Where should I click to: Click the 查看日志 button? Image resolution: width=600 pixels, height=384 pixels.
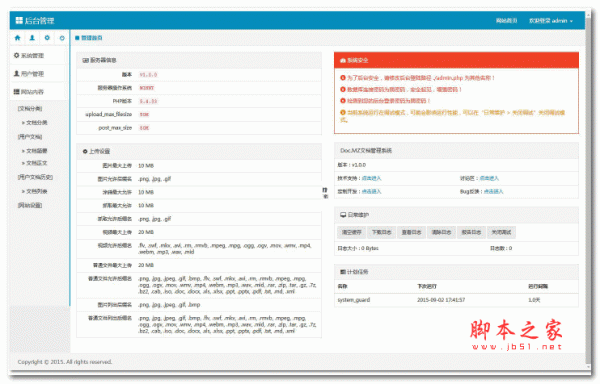411,233
